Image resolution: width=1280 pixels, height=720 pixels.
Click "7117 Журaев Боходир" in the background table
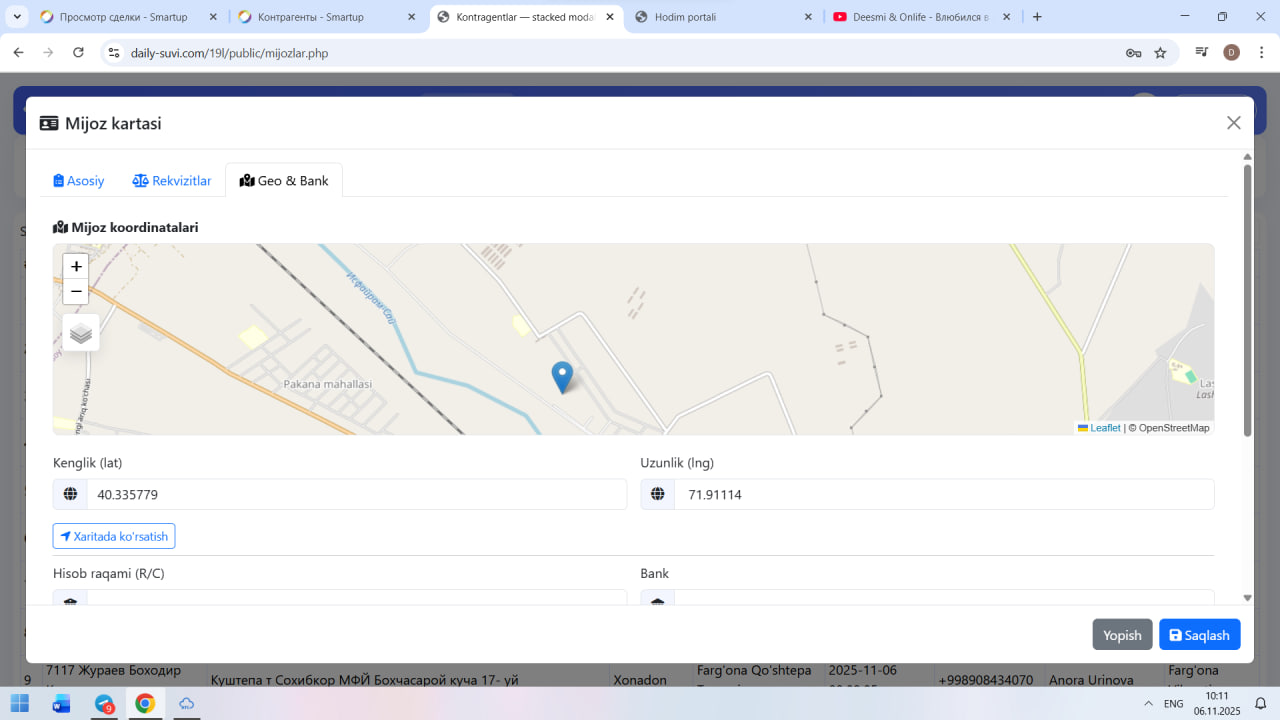point(114,669)
